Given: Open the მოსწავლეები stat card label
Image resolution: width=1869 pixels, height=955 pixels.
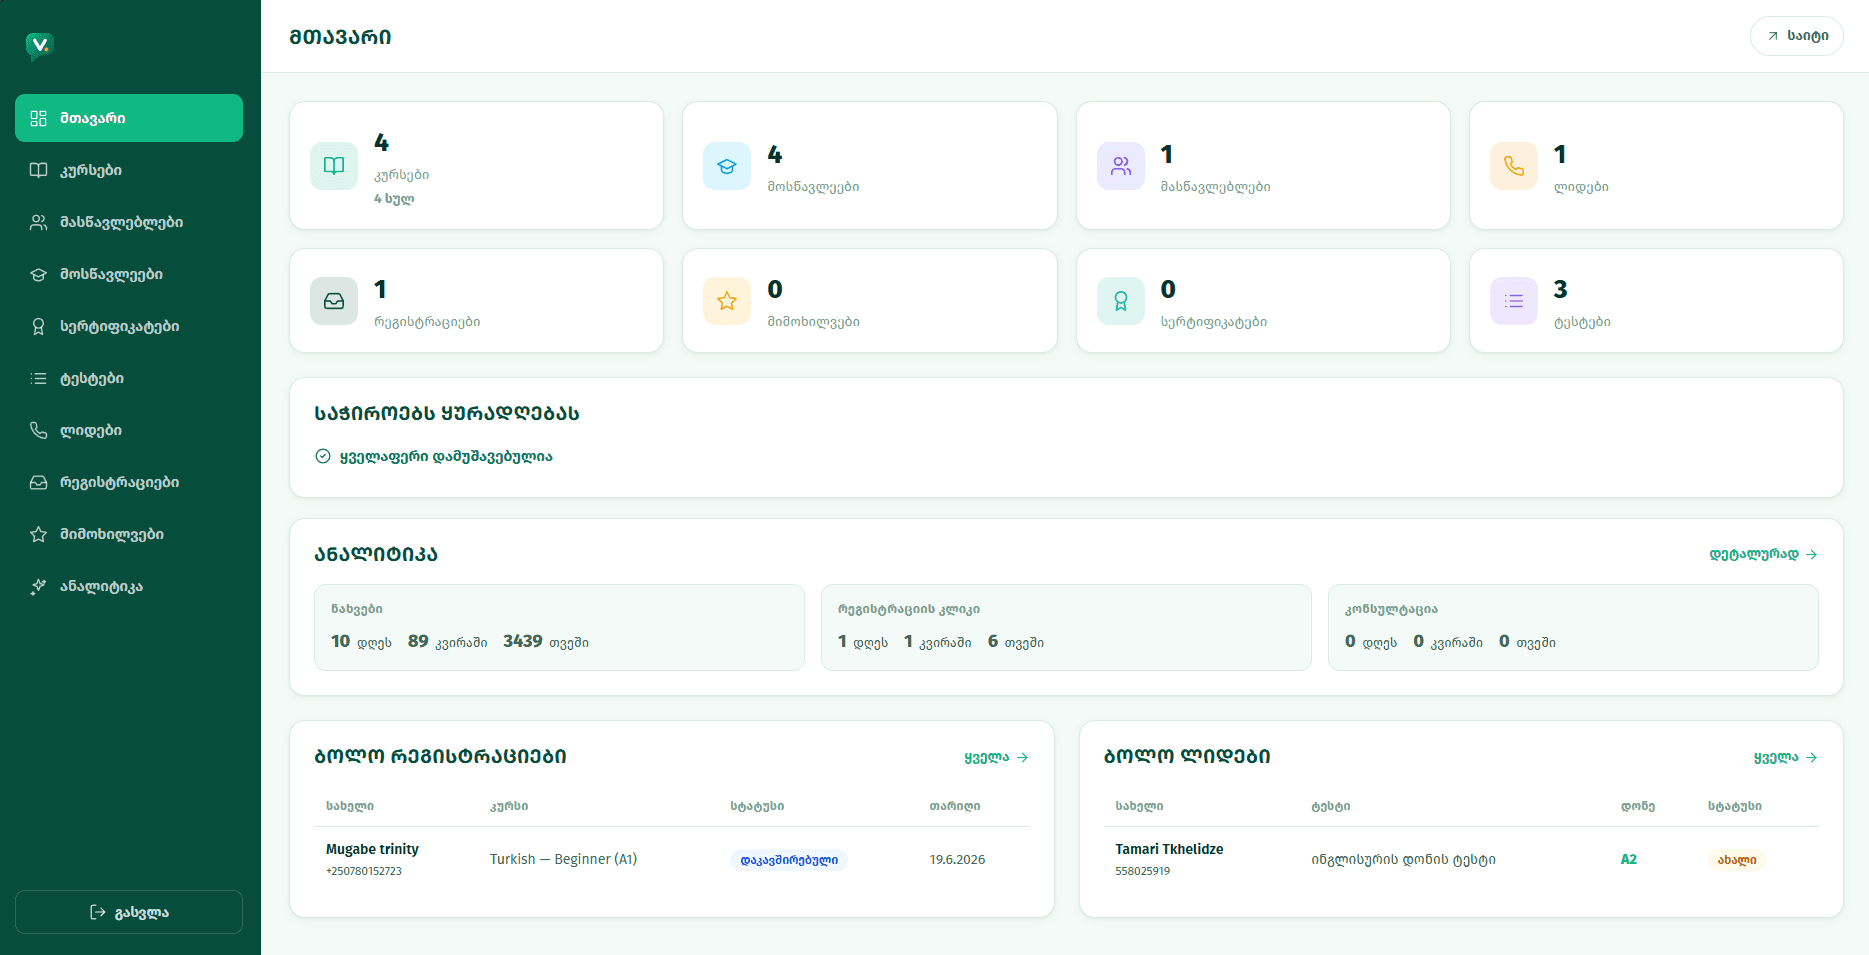Looking at the screenshot, I should tap(813, 187).
